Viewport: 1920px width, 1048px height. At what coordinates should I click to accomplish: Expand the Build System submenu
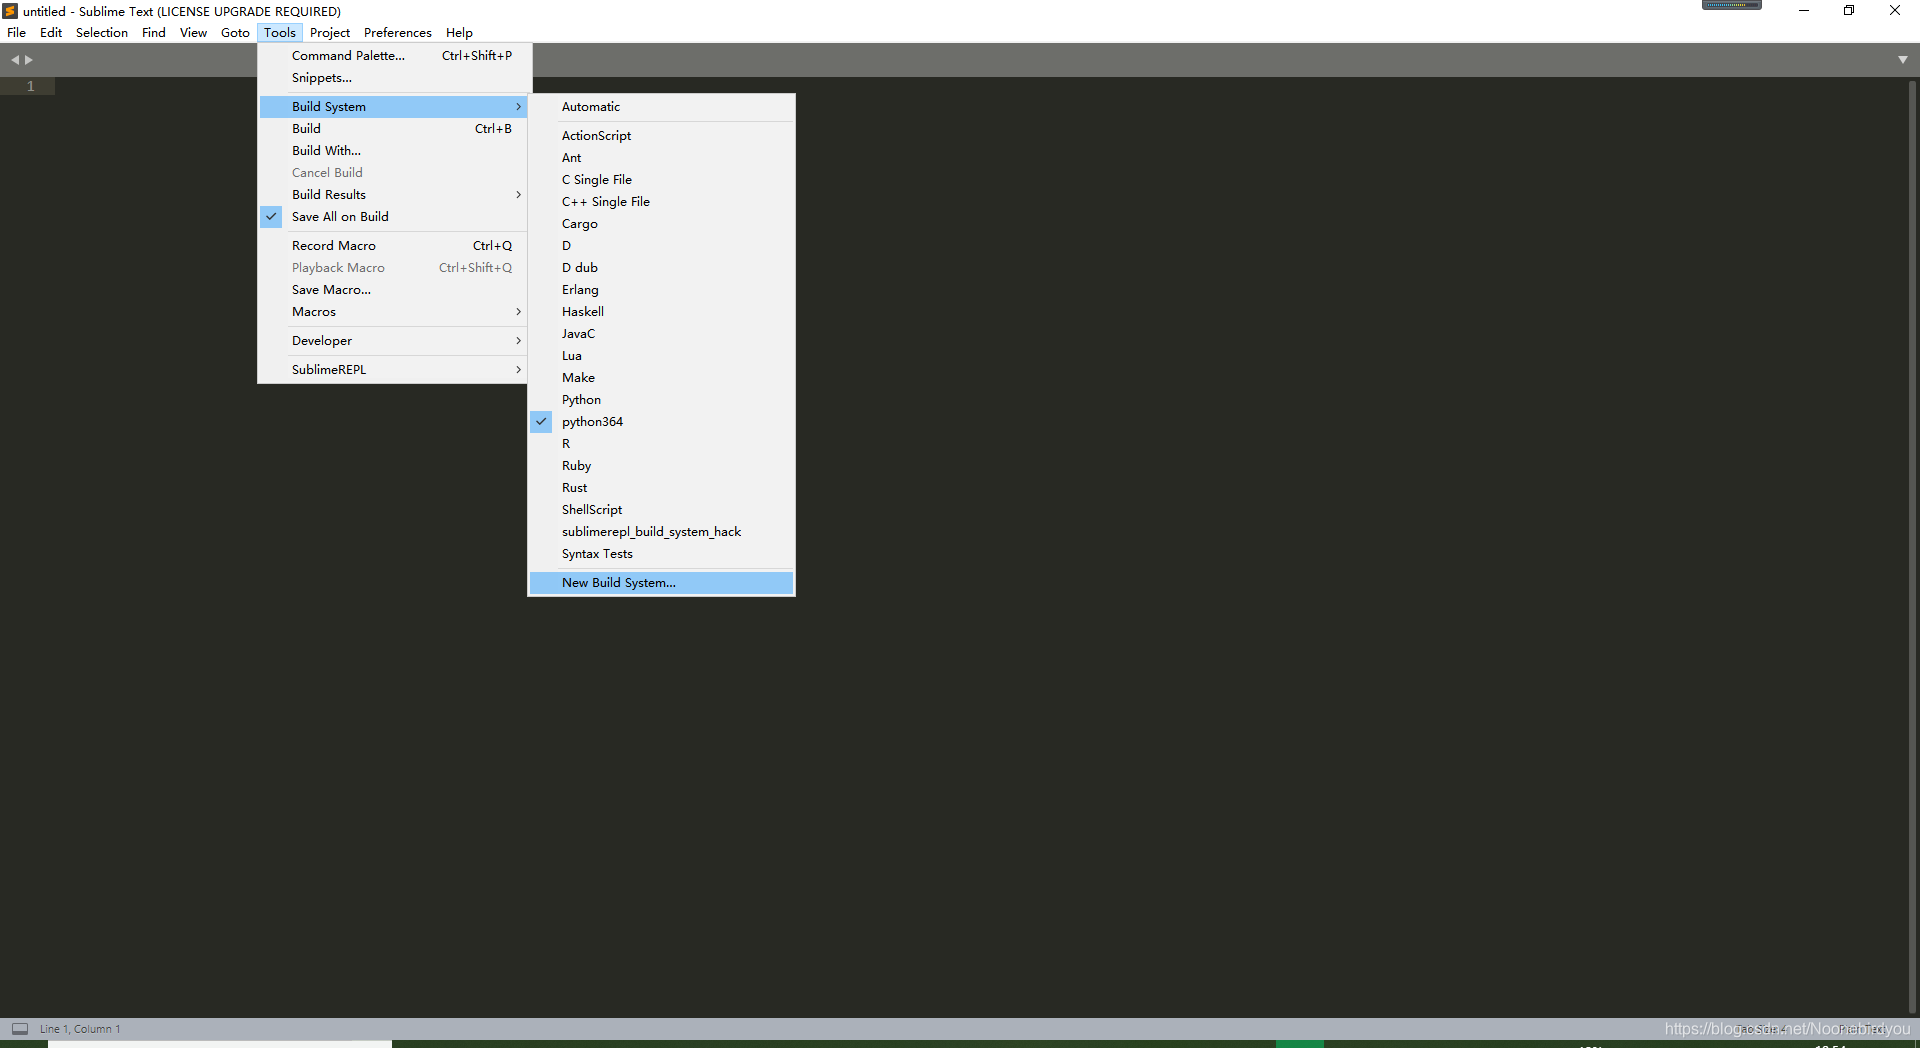(394, 107)
